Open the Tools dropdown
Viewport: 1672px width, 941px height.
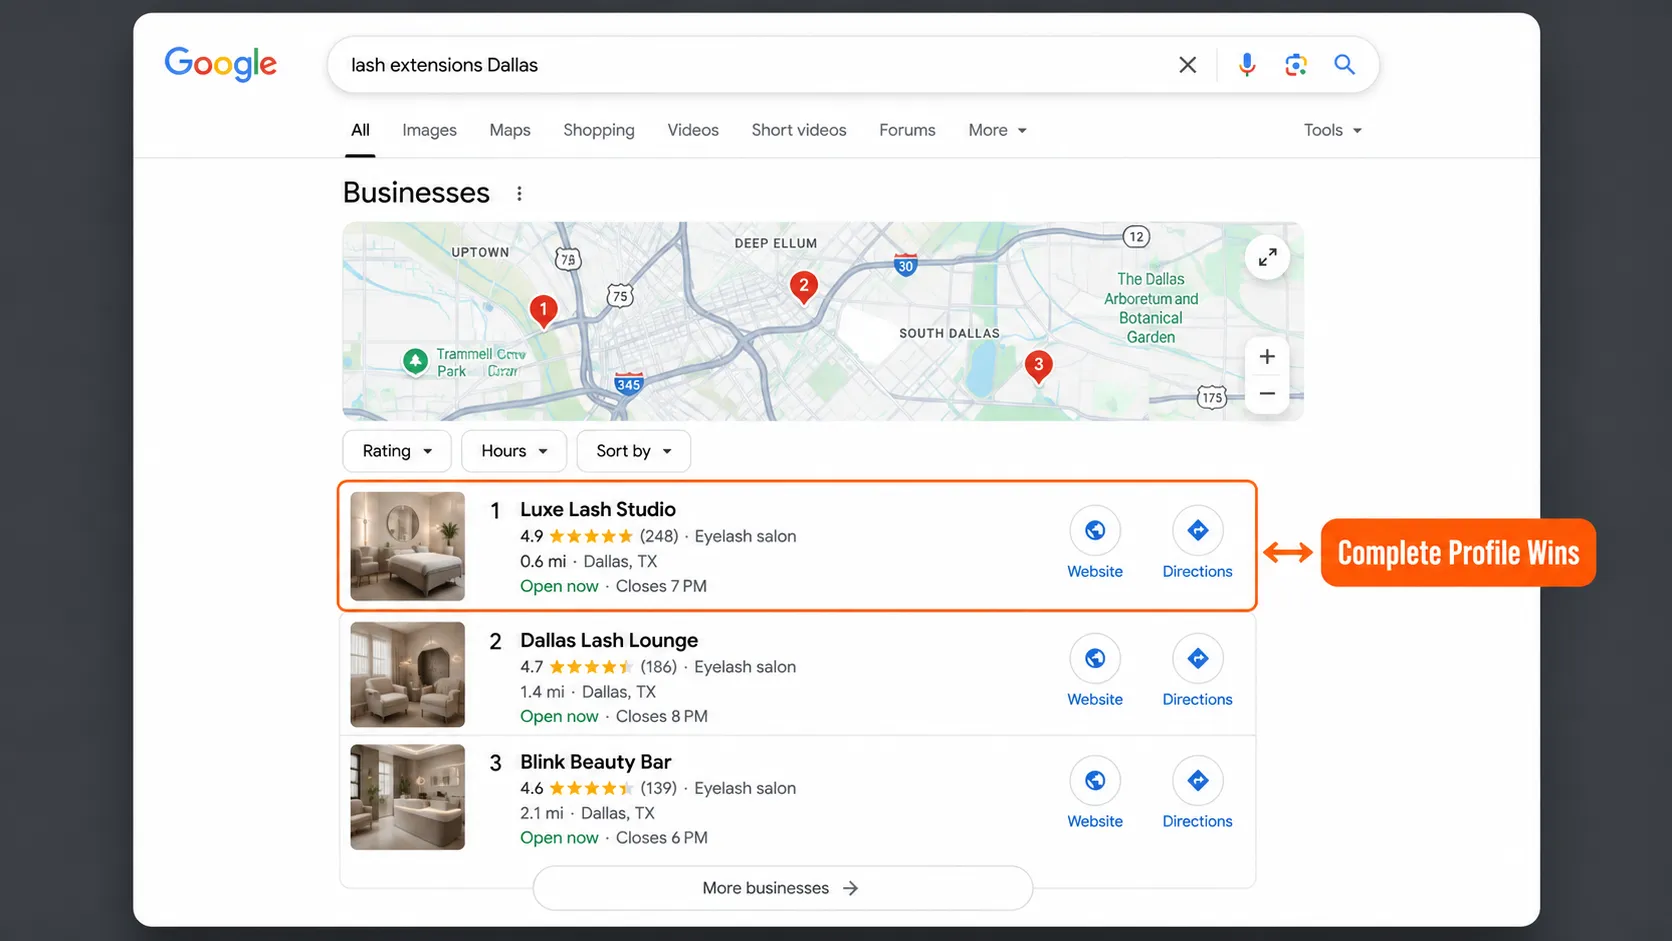click(1332, 130)
